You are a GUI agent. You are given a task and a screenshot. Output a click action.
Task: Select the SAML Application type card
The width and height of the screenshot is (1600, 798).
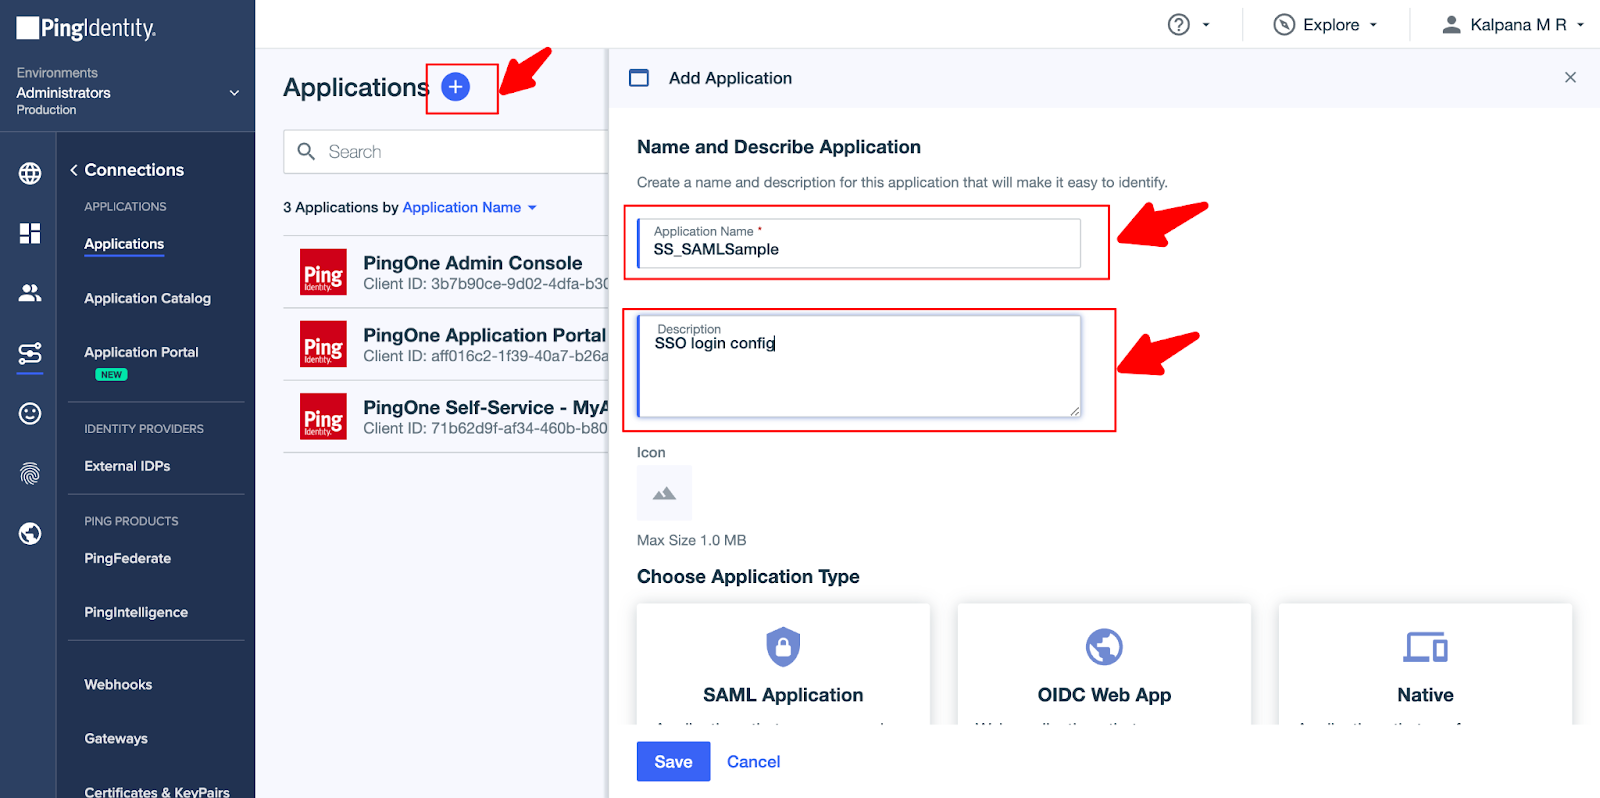click(783, 664)
